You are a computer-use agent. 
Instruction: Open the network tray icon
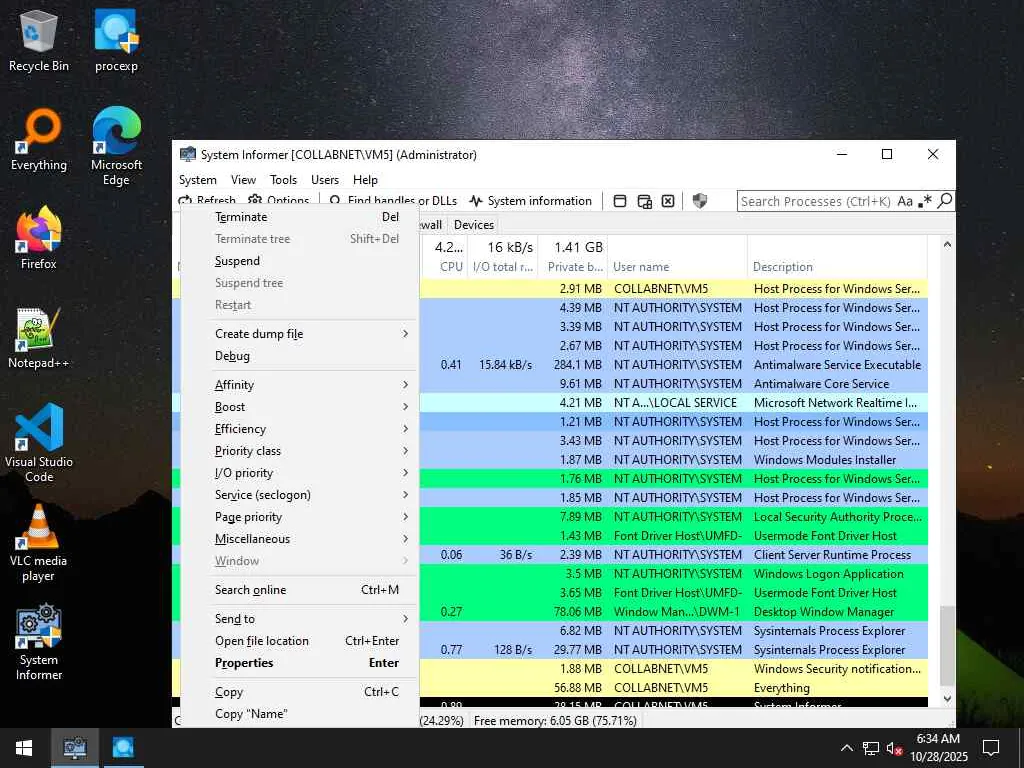coord(871,748)
